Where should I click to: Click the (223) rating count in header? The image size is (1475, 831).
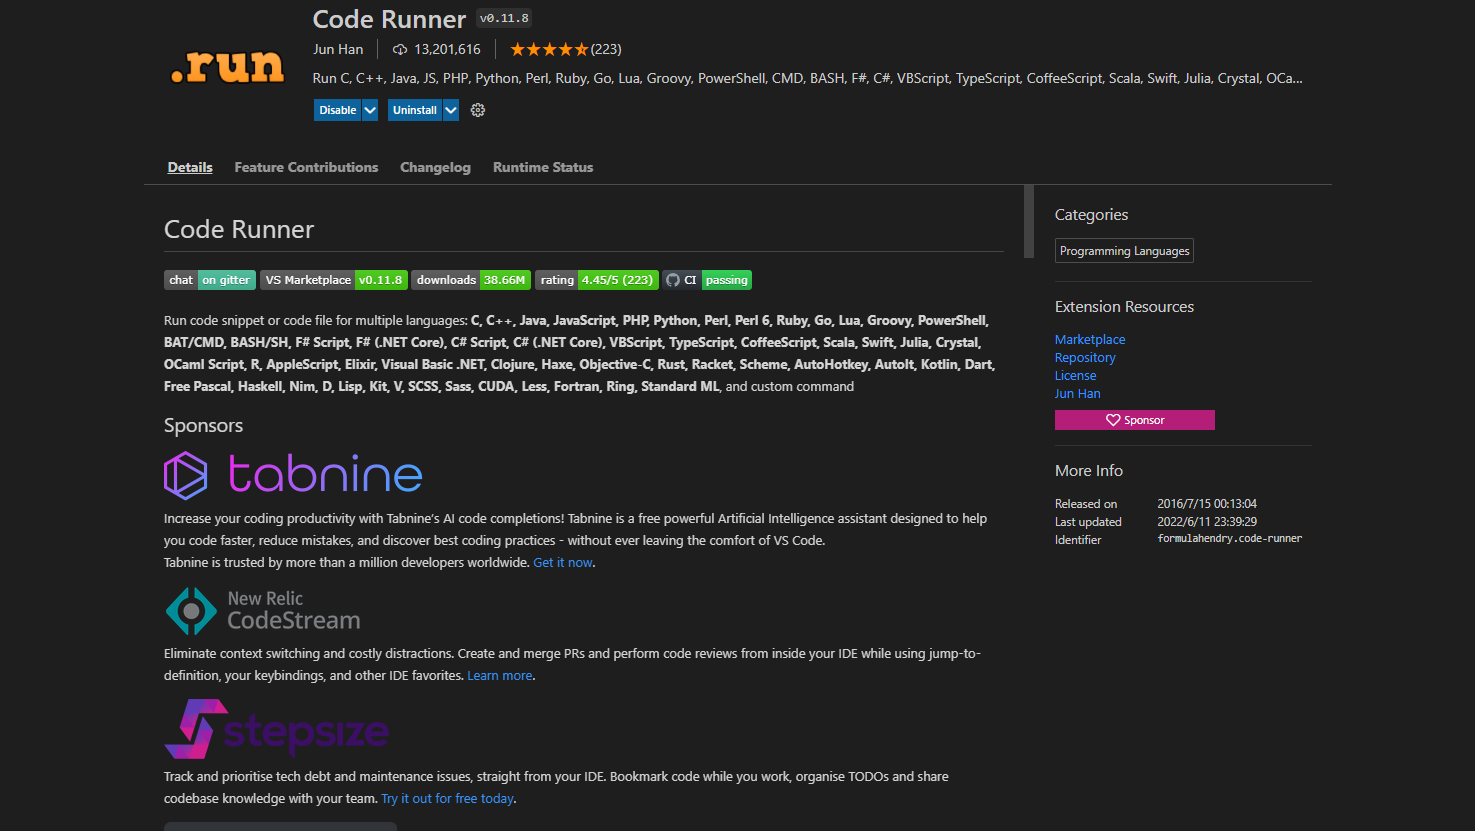pos(606,49)
